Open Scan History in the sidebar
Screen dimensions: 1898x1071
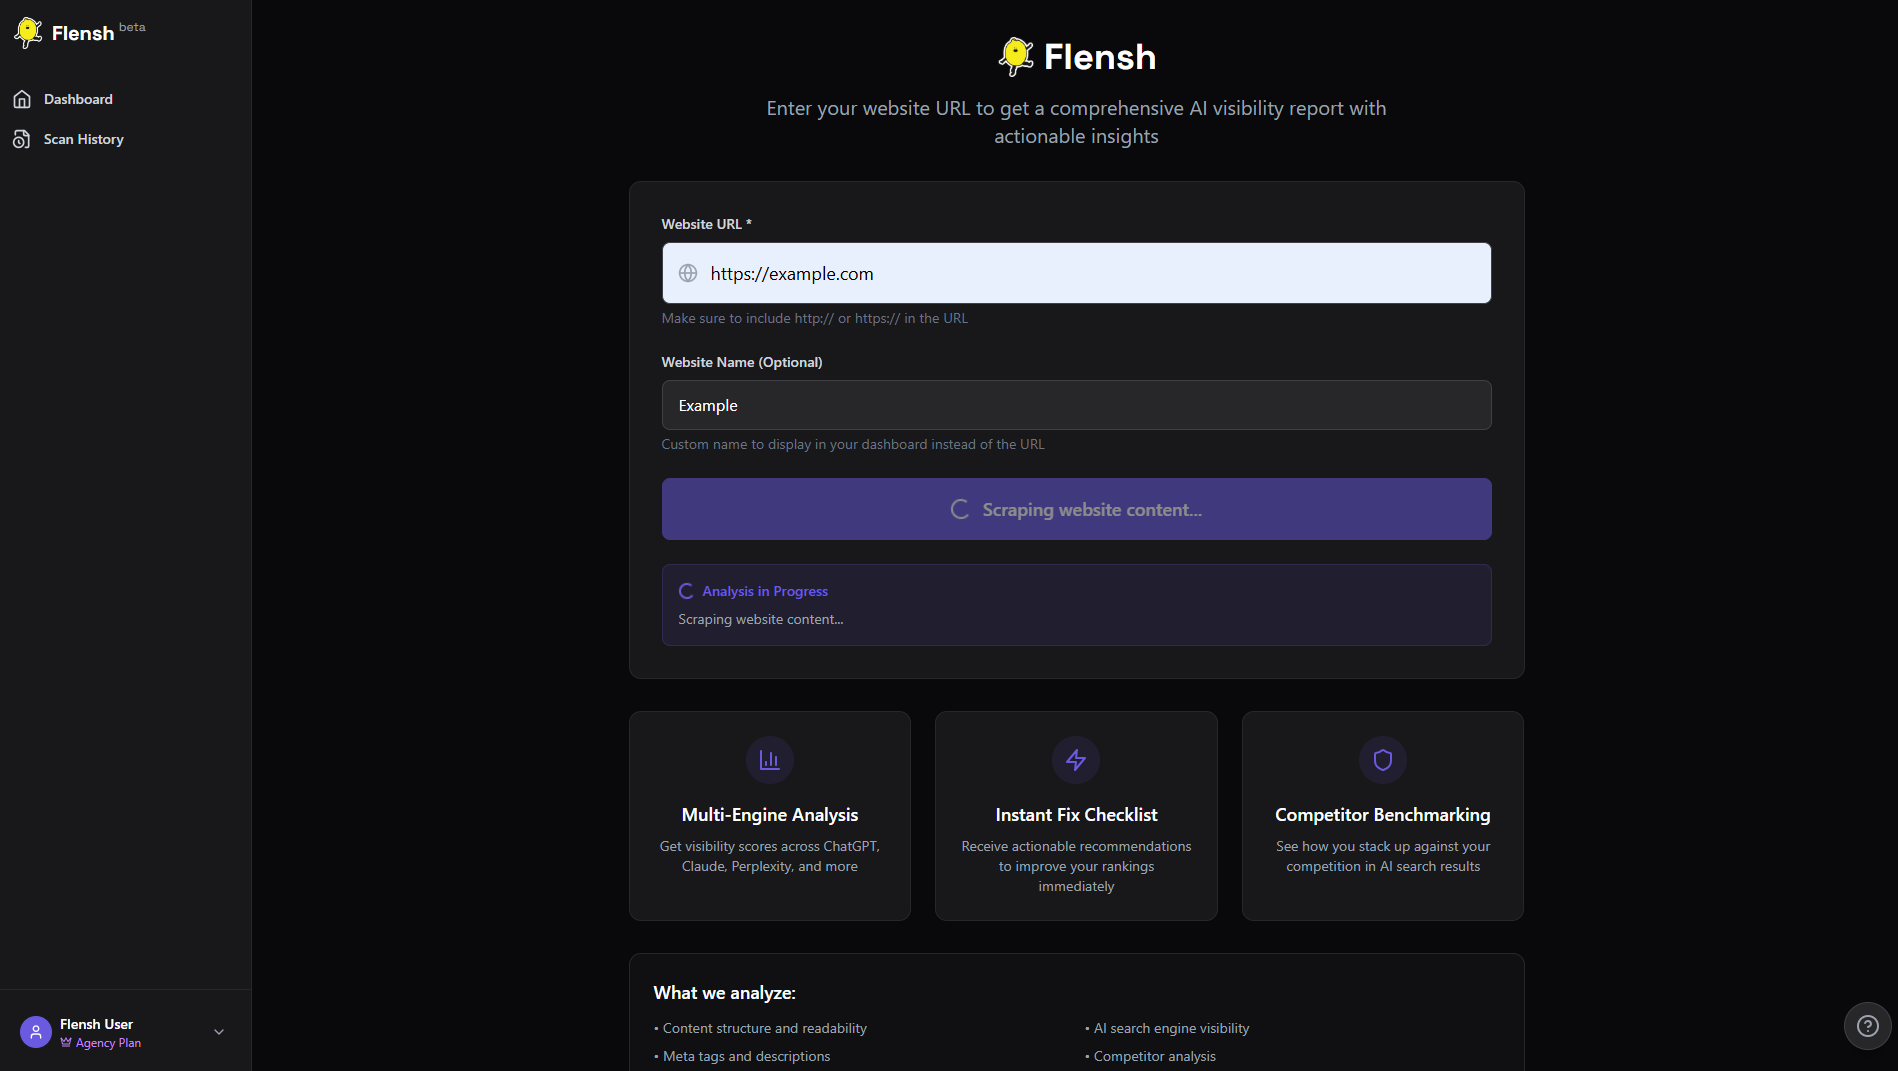(x=84, y=139)
